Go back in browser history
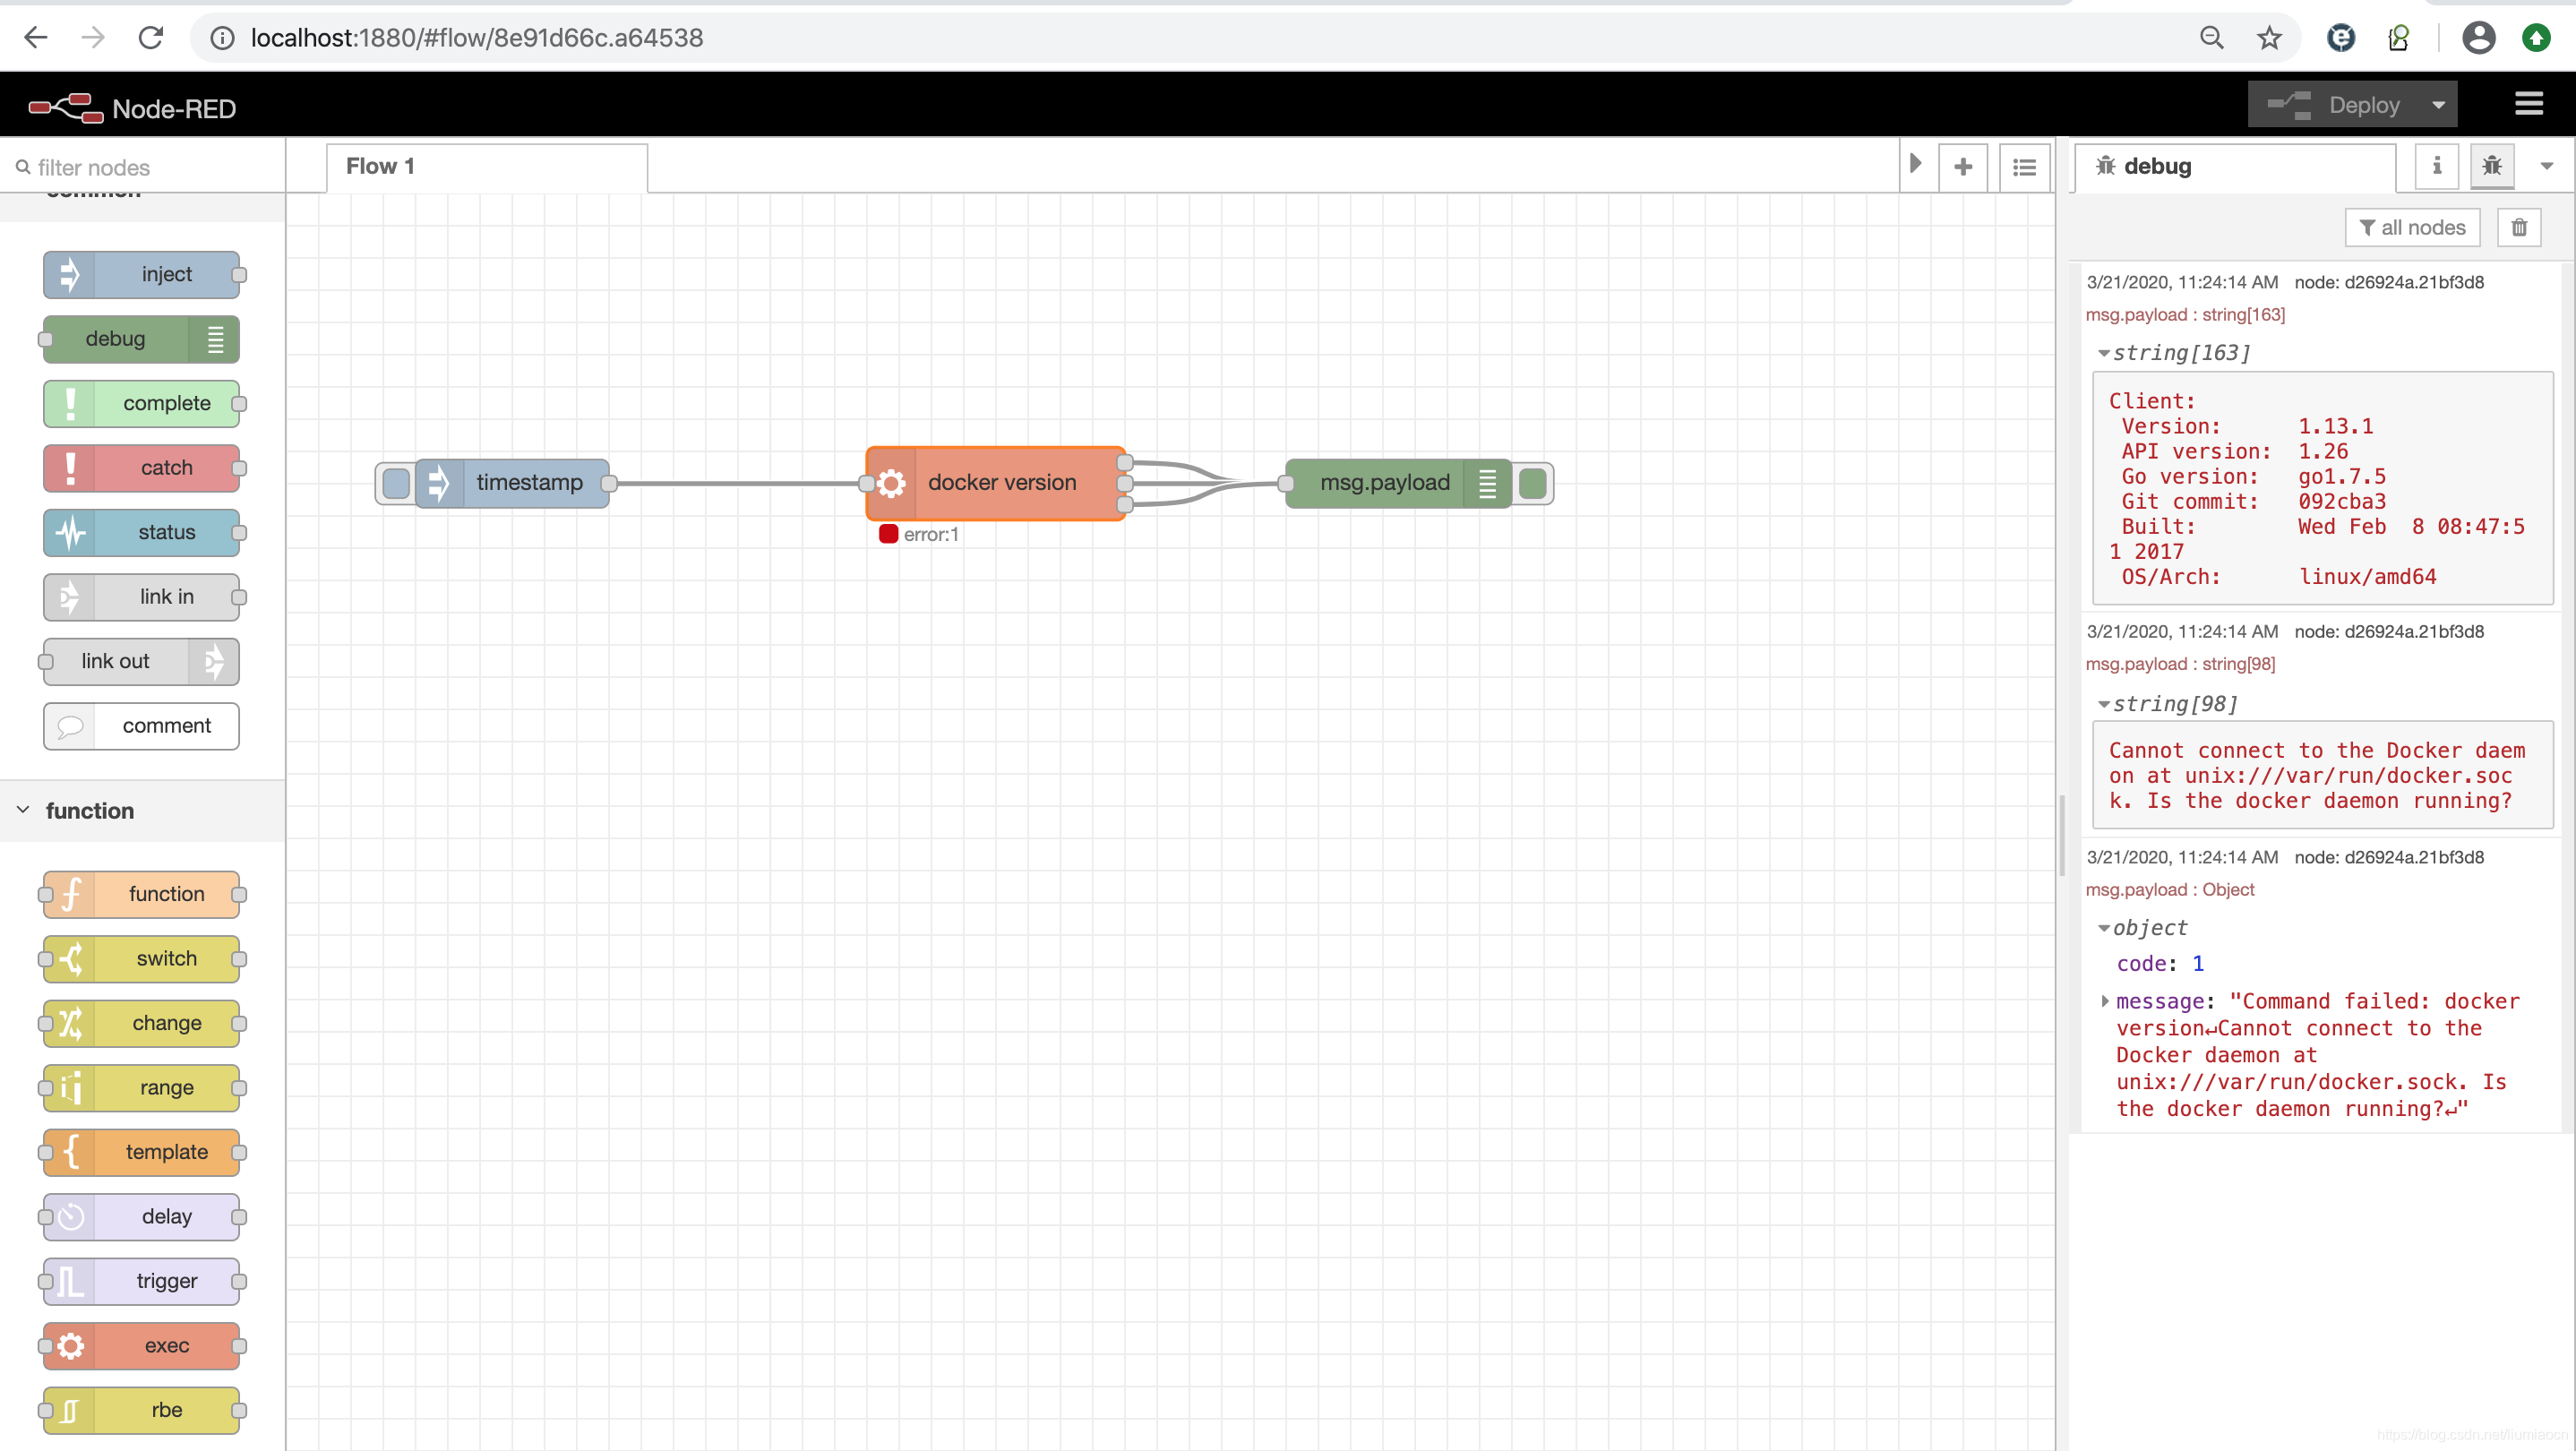 [x=36, y=38]
